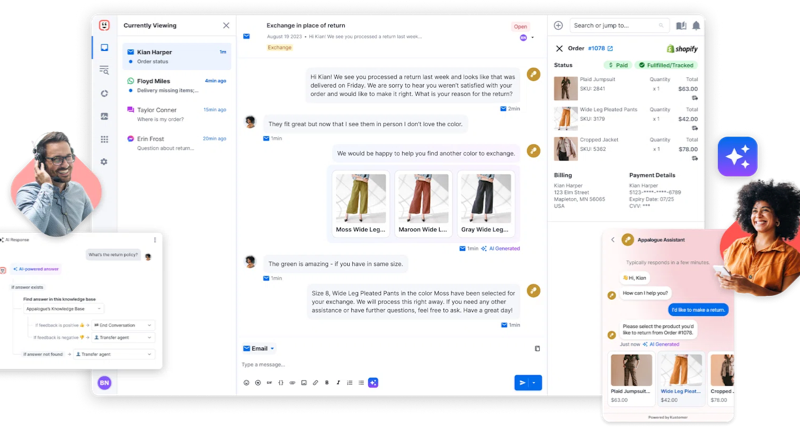Image resolution: width=800 pixels, height=430 pixels.
Task: Click the Fulfilled/Tracked status badge
Action: tap(666, 65)
